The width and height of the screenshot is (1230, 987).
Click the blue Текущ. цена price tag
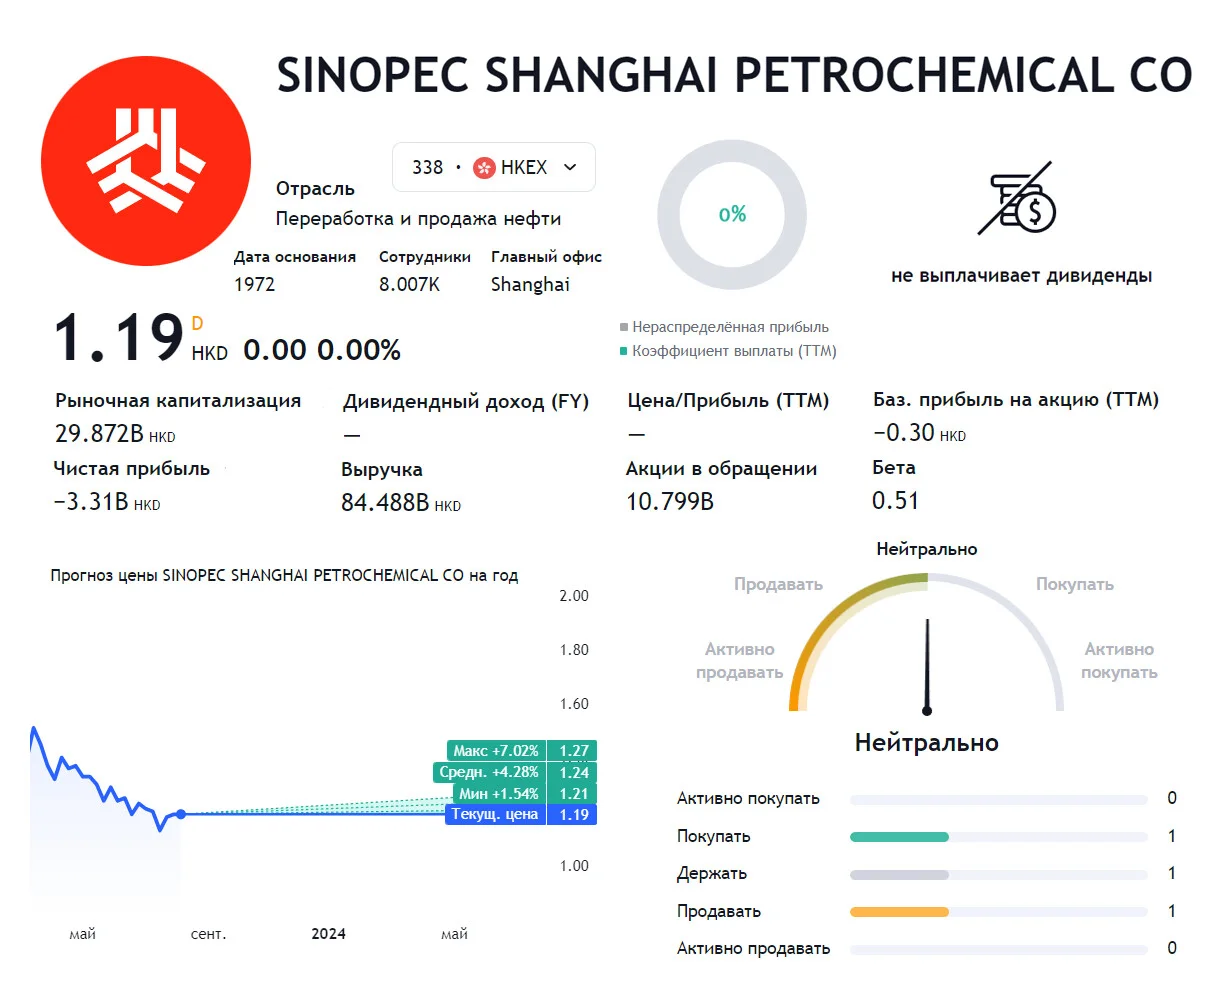pyautogui.click(x=495, y=815)
